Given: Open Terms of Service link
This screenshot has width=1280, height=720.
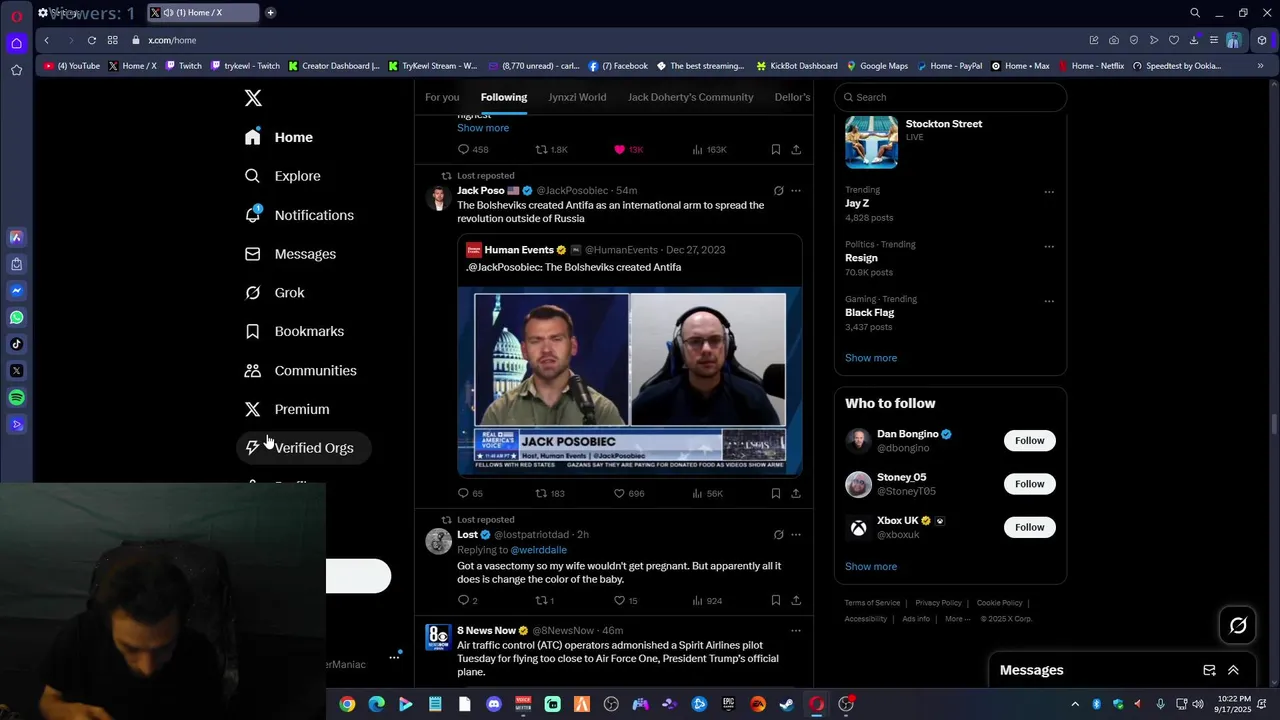Looking at the screenshot, I should (872, 603).
